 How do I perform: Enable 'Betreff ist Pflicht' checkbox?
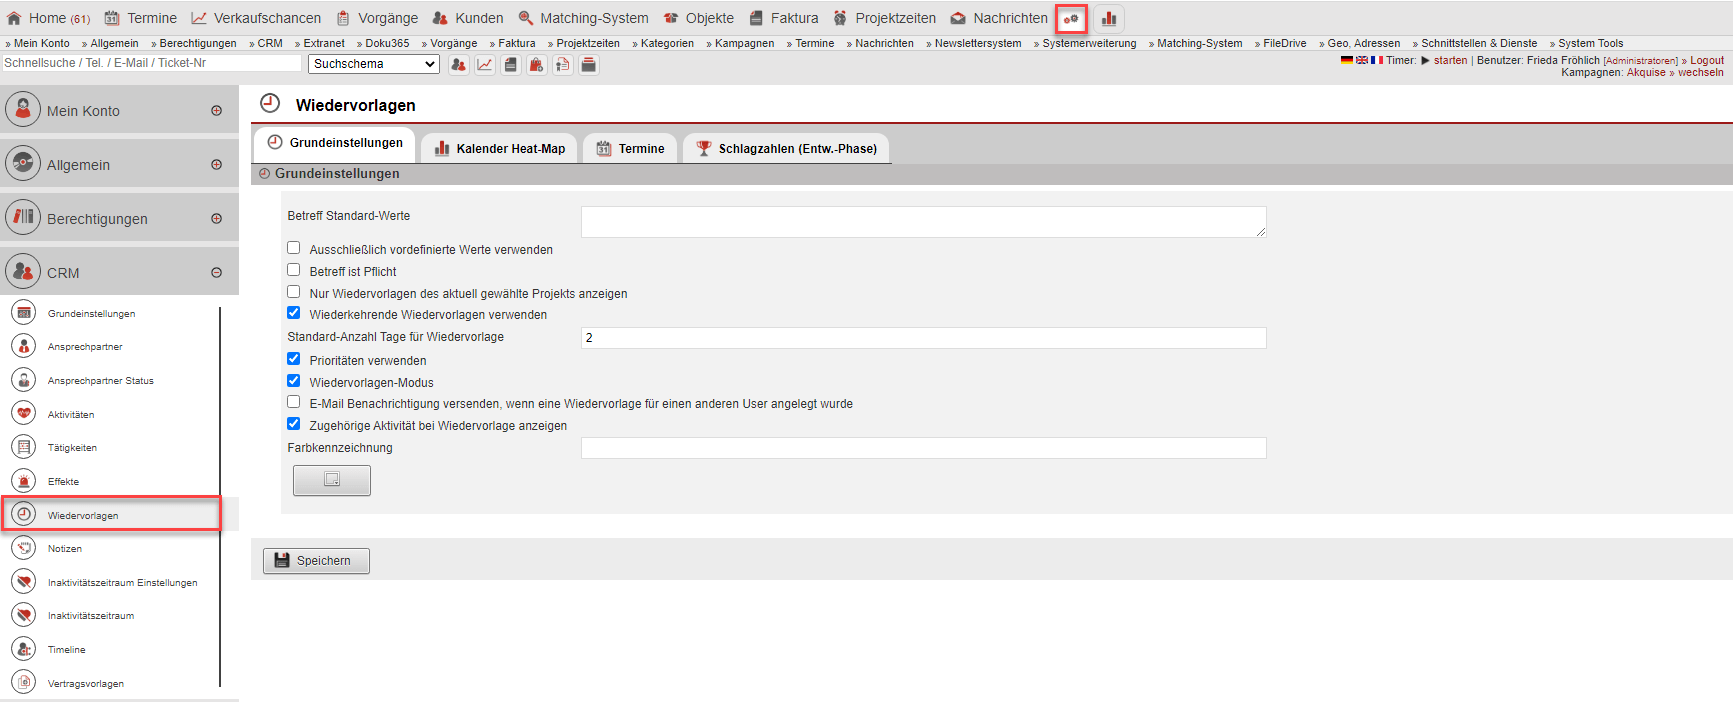tap(294, 270)
